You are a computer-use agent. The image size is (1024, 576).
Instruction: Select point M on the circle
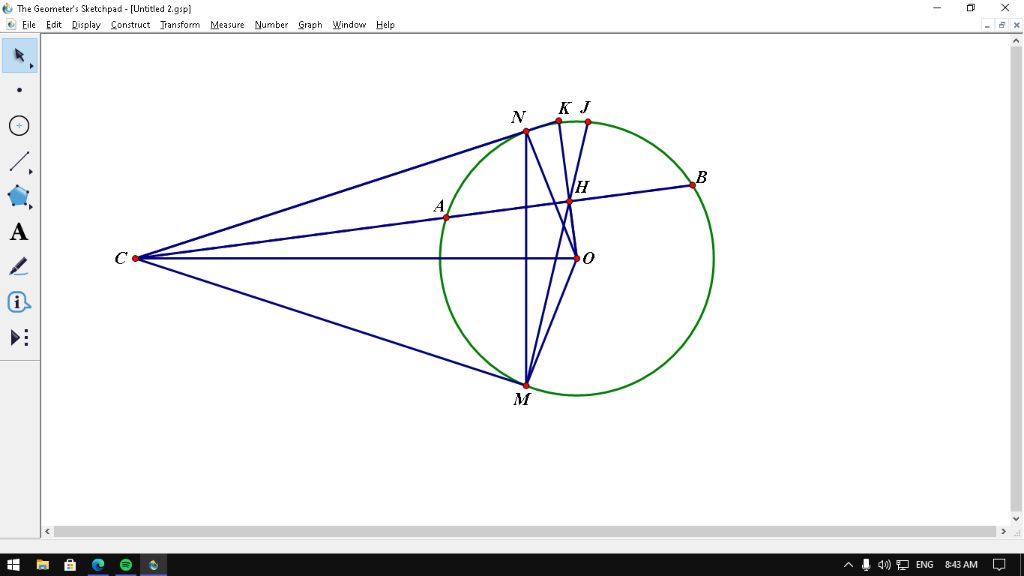pos(526,386)
